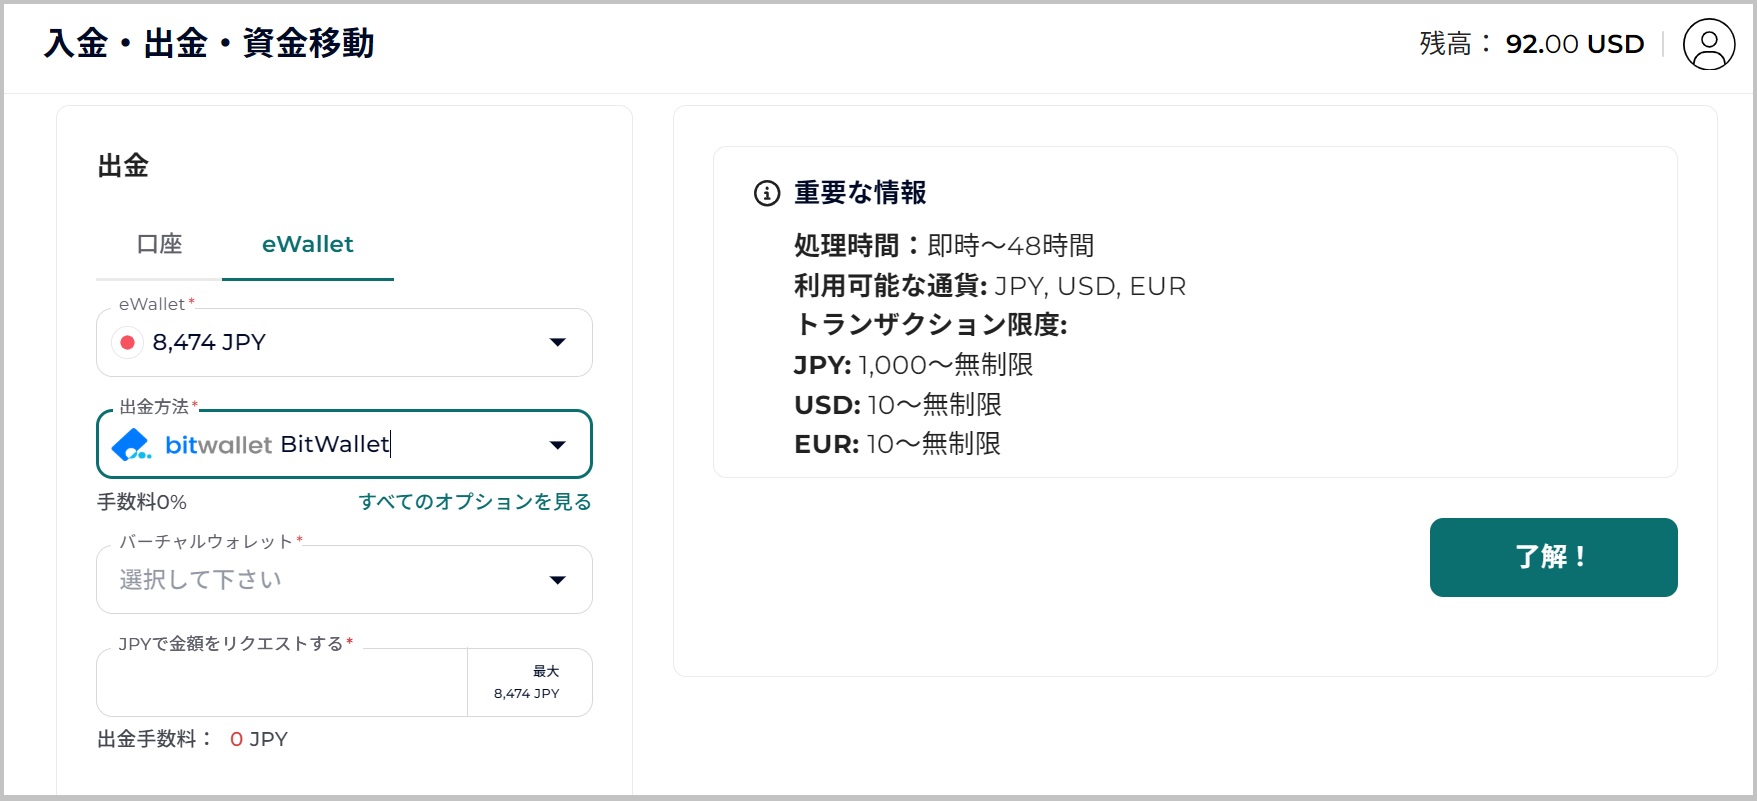Click the 手数料0% label
Screen dimensions: 1757x801
pyautogui.click(x=142, y=502)
